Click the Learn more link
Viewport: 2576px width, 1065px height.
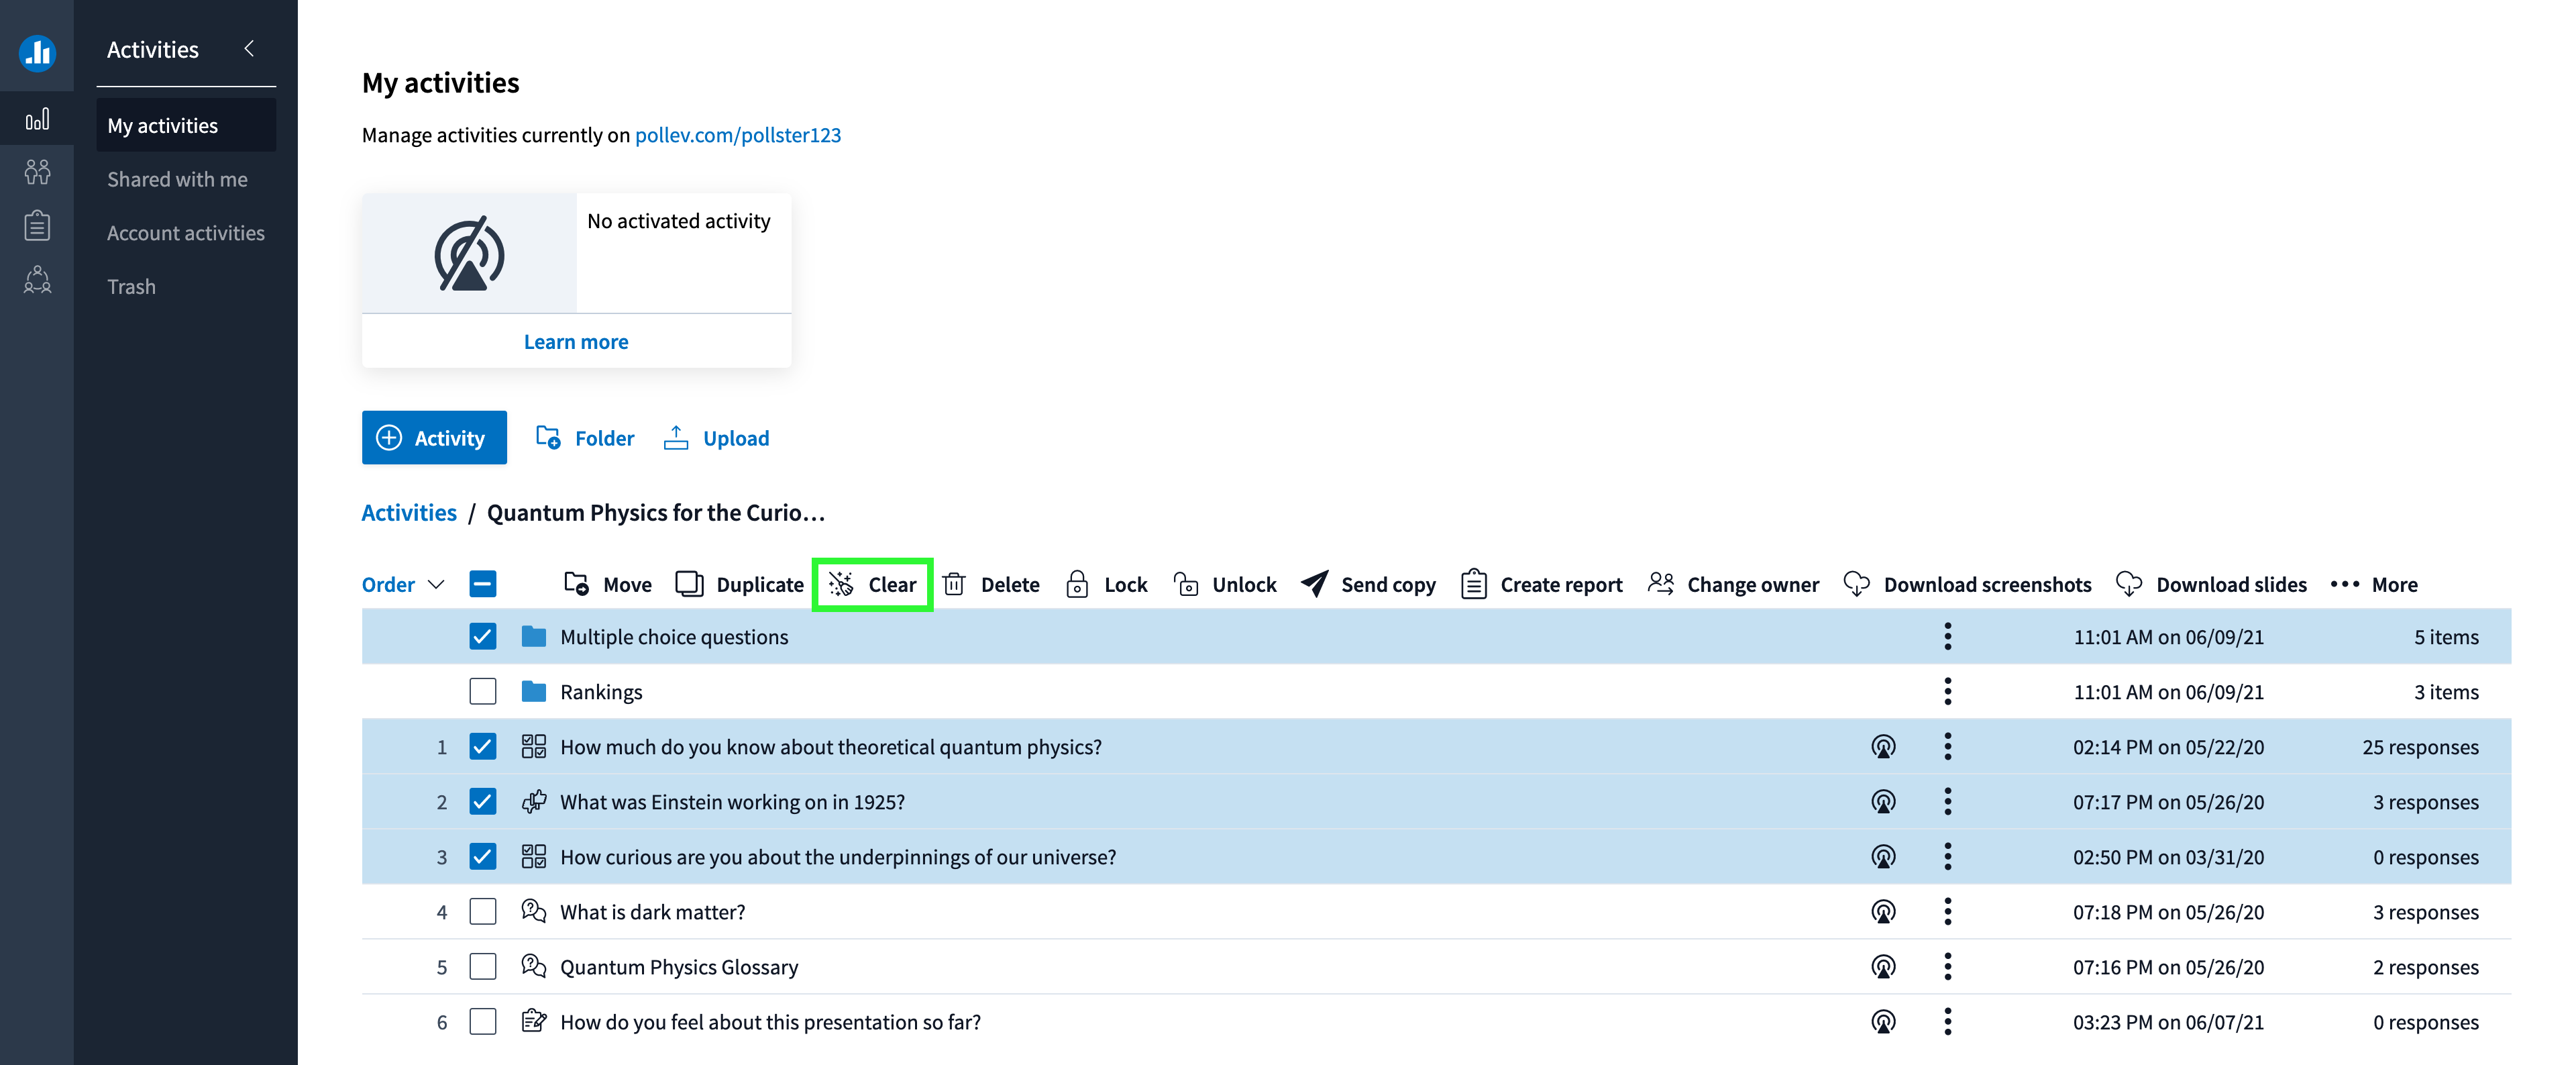click(x=576, y=342)
